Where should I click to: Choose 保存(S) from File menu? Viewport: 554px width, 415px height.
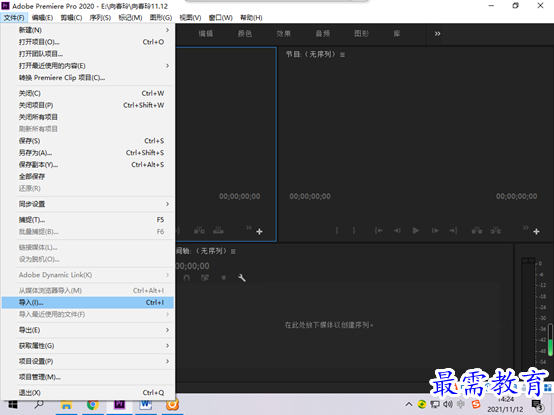88,141
